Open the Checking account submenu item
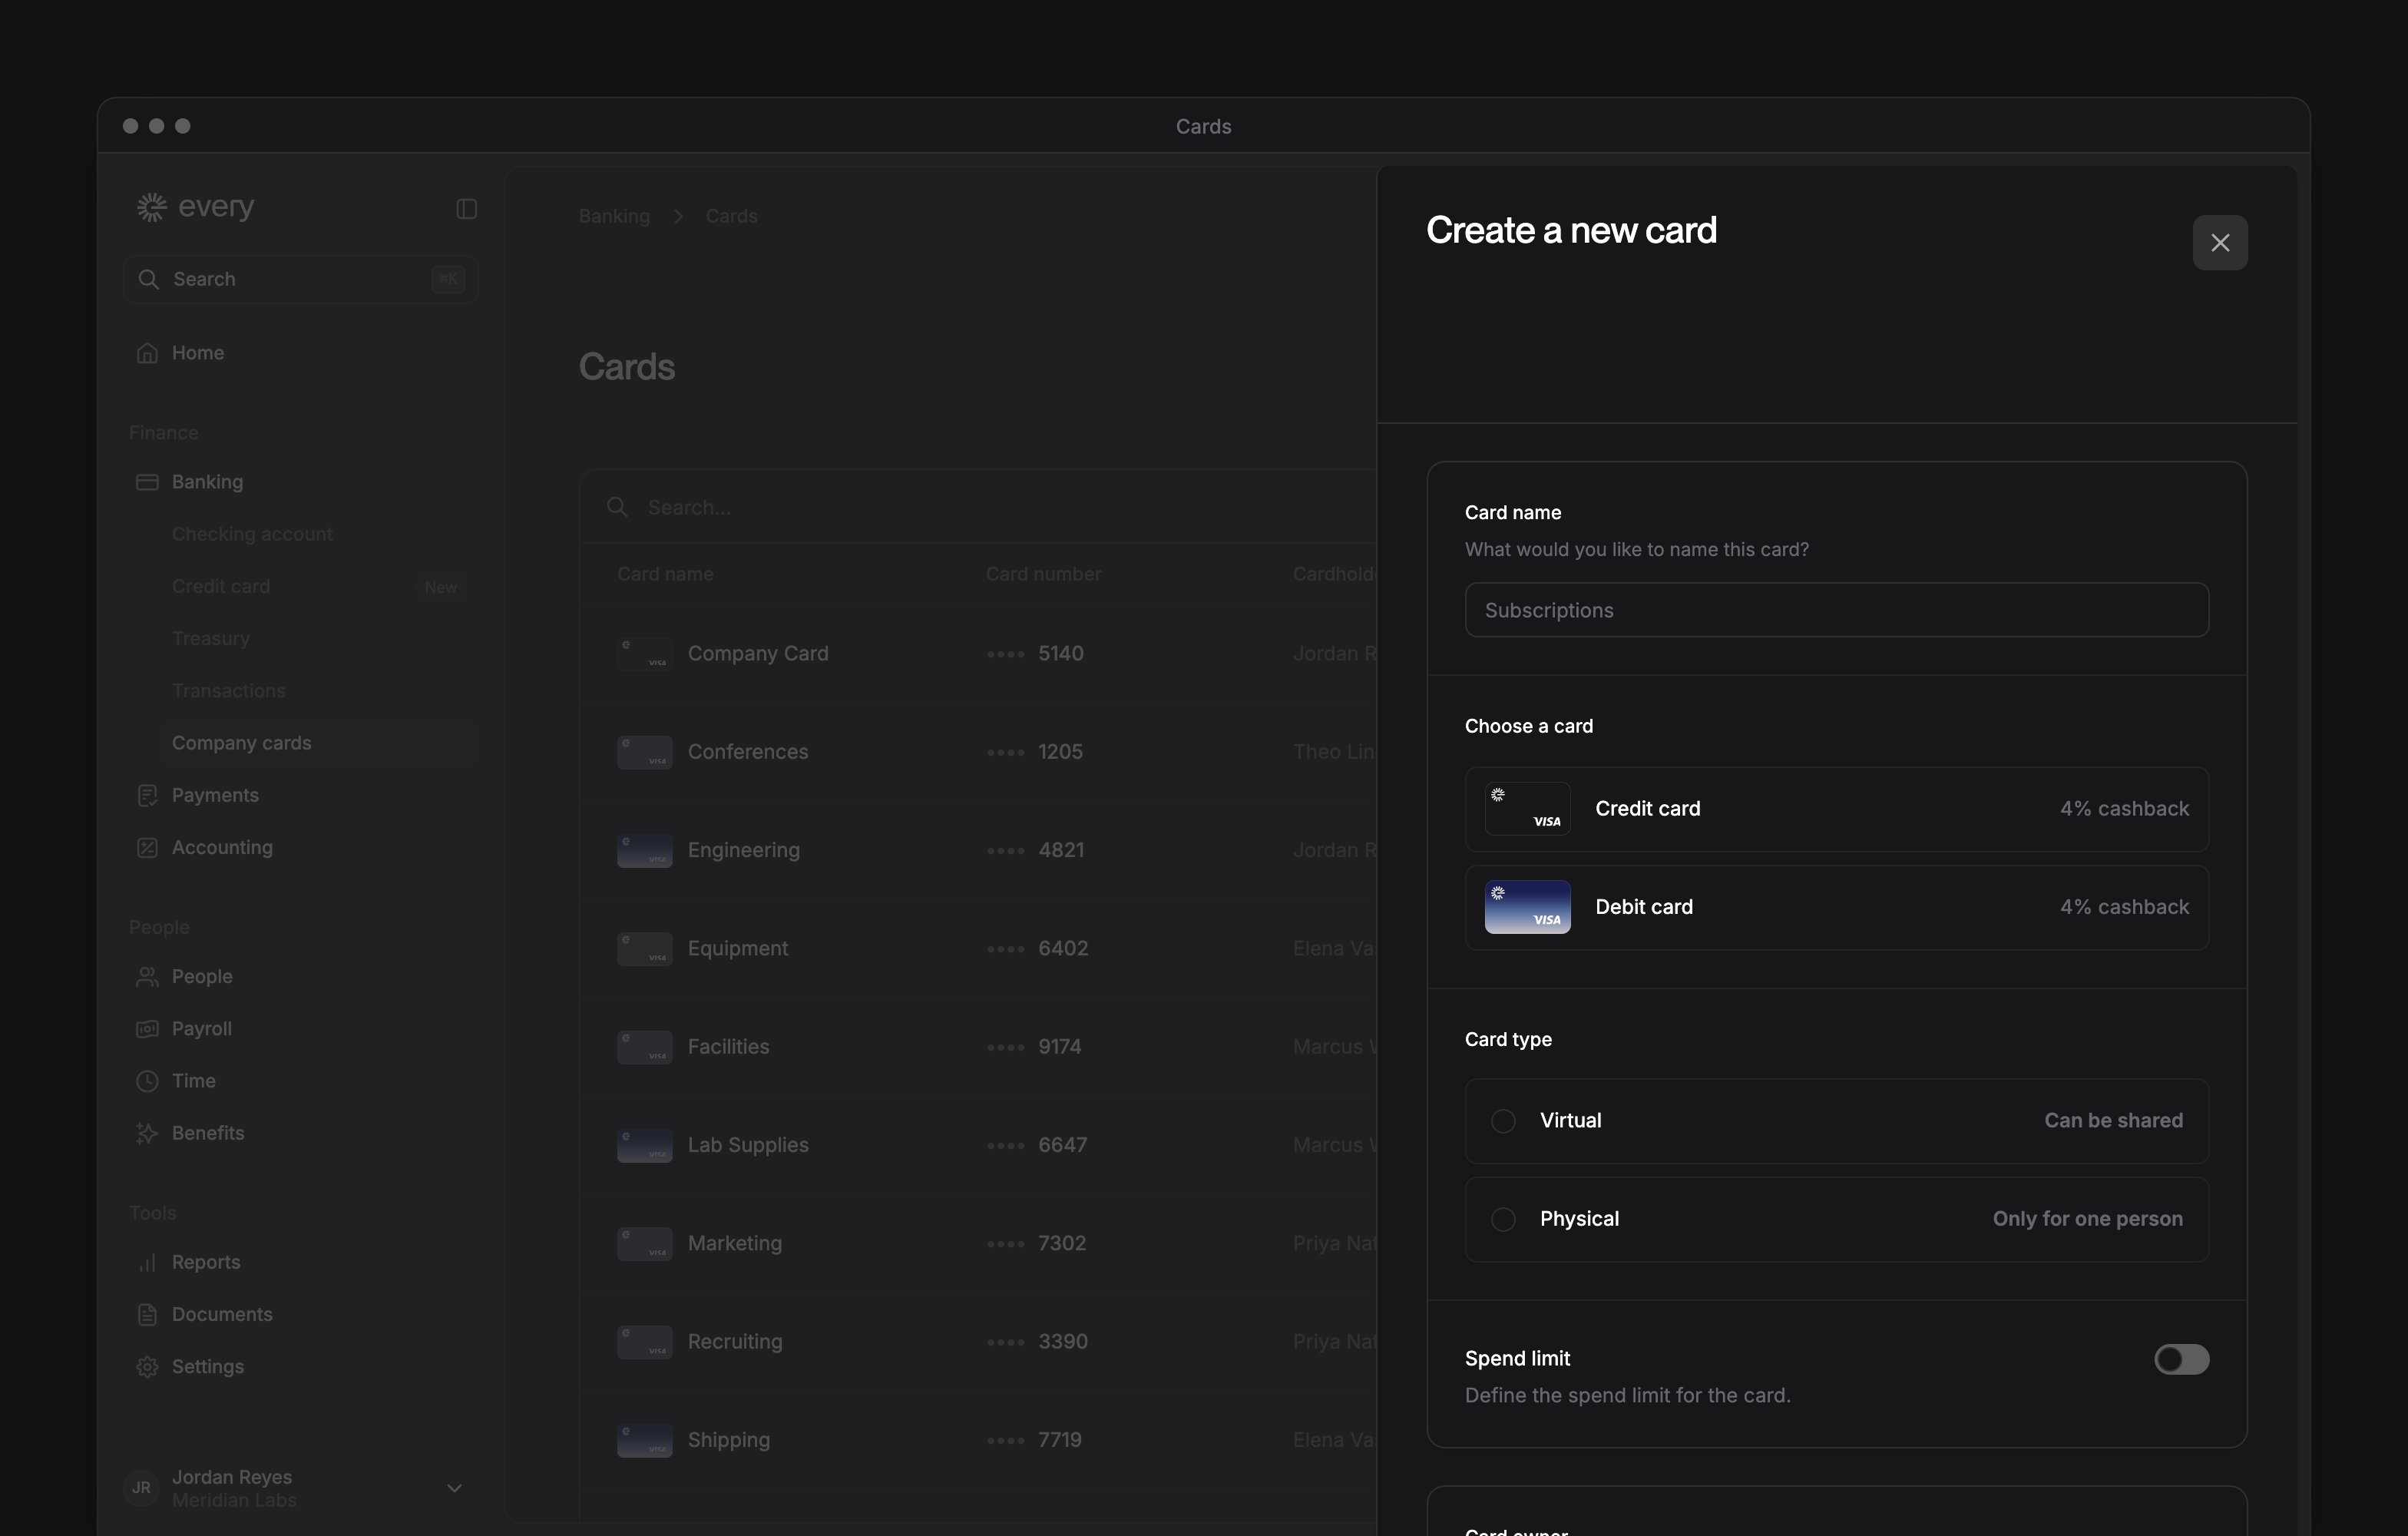Viewport: 2408px width, 1536px height. click(252, 534)
